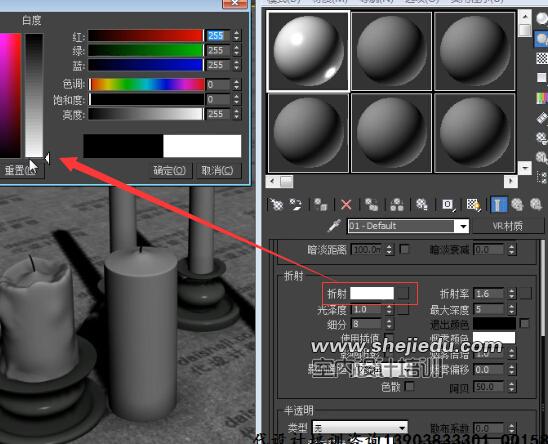Click the 亮度 grayscale slider
548x444 pixels.
pos(146,114)
